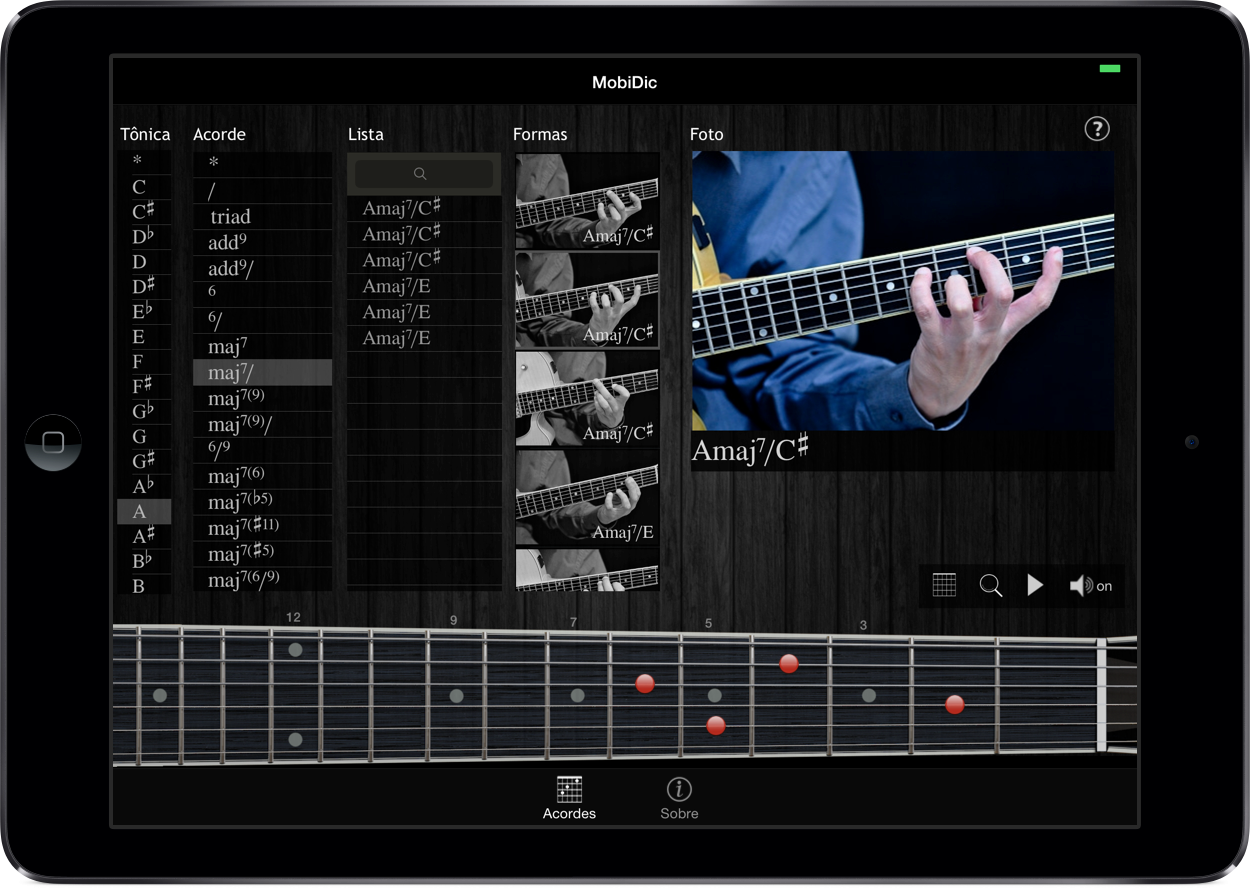The image size is (1250, 888).
Task: Click the large chord photo in Foto
Action: click(903, 291)
